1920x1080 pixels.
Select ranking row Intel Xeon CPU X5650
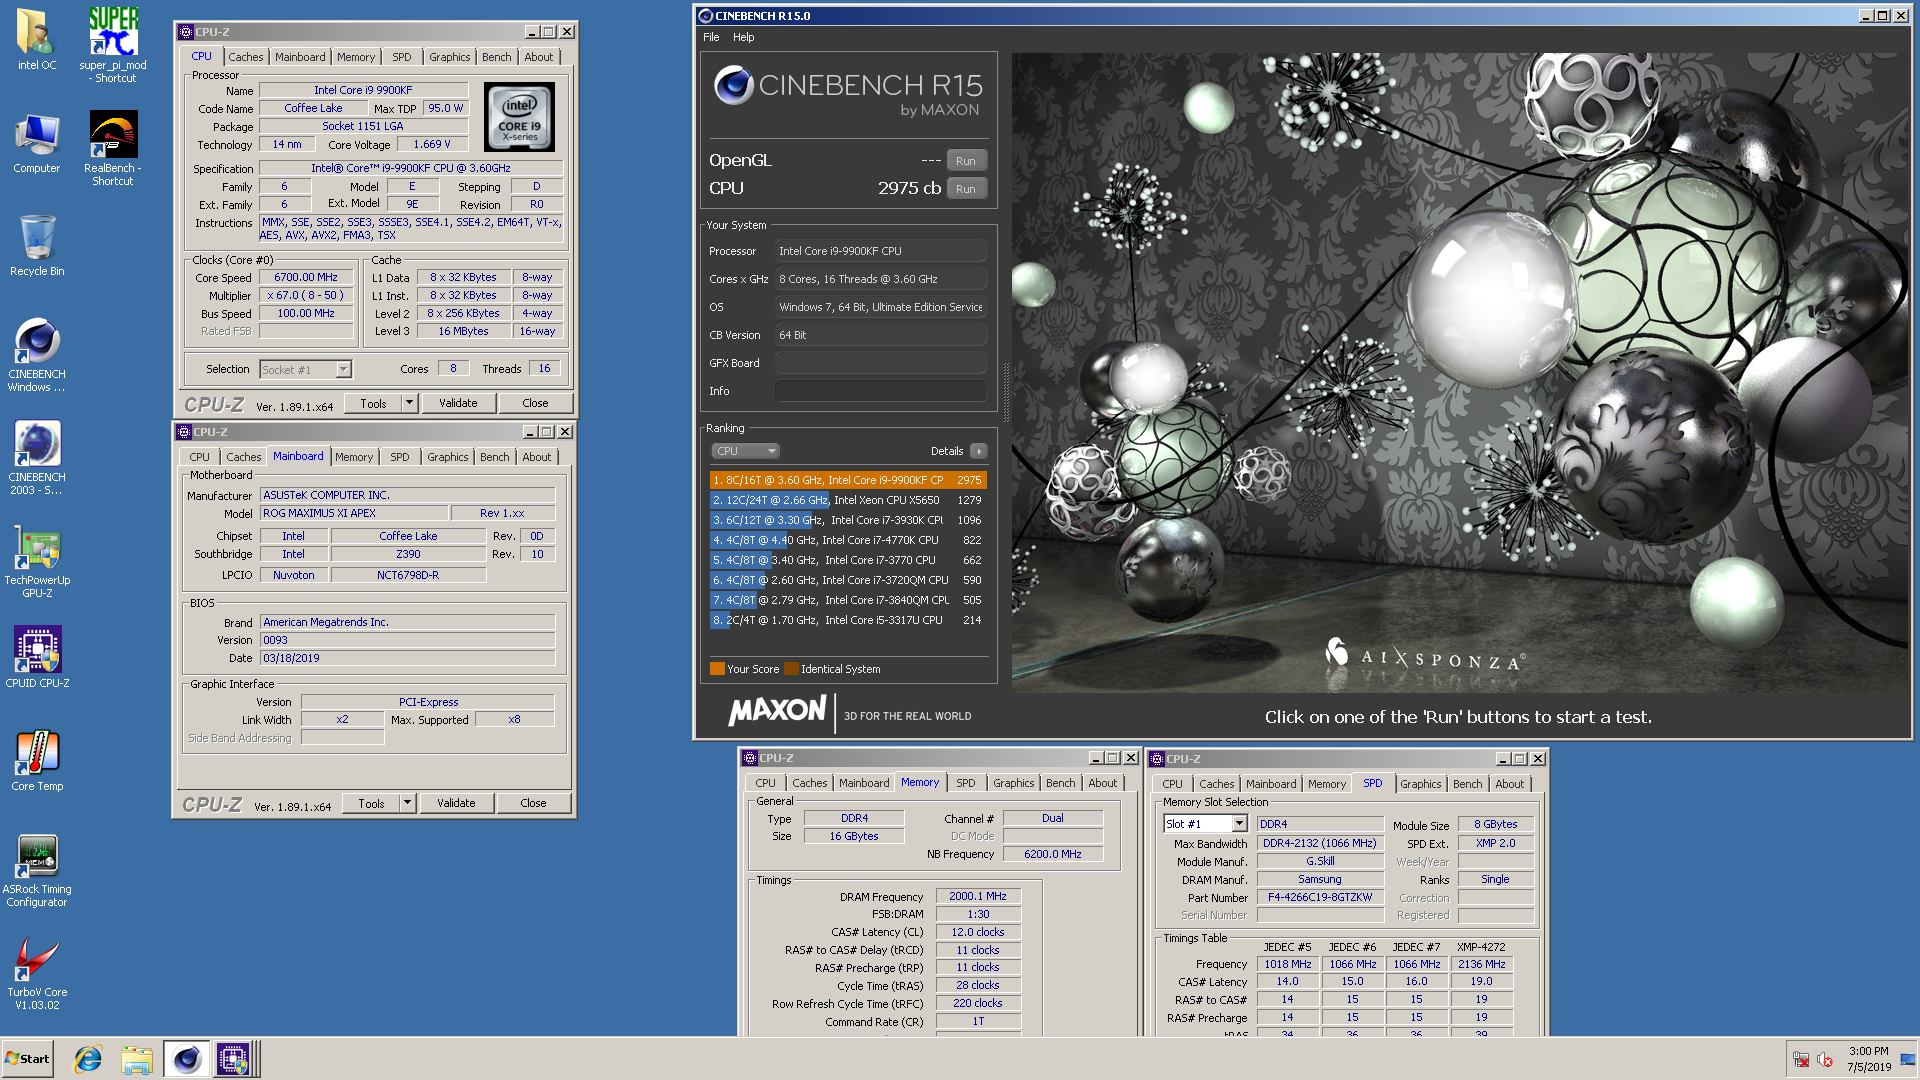coord(848,500)
